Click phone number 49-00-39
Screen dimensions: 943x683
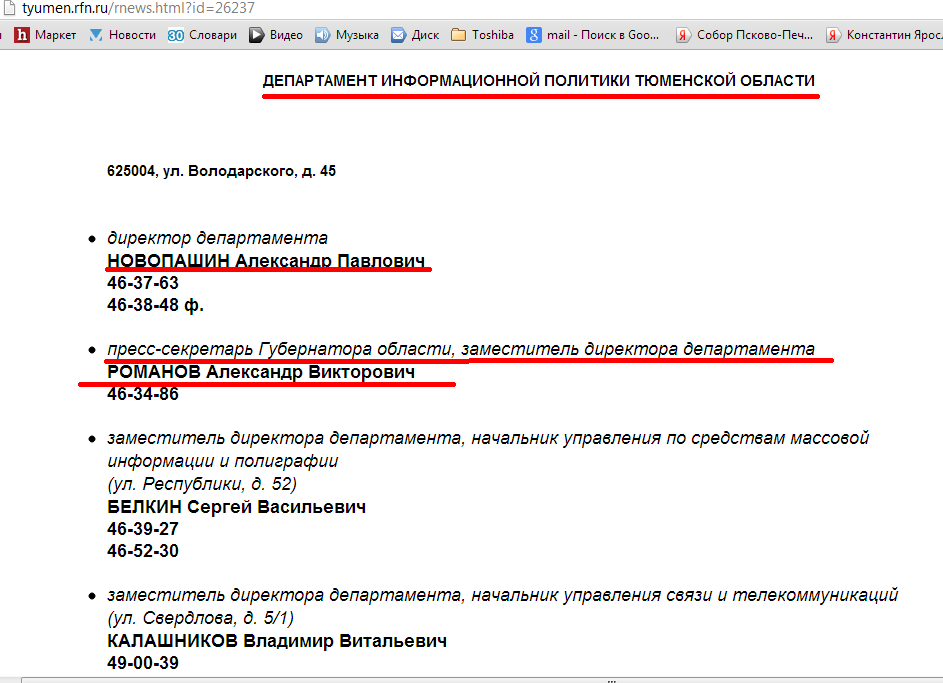(x=143, y=663)
